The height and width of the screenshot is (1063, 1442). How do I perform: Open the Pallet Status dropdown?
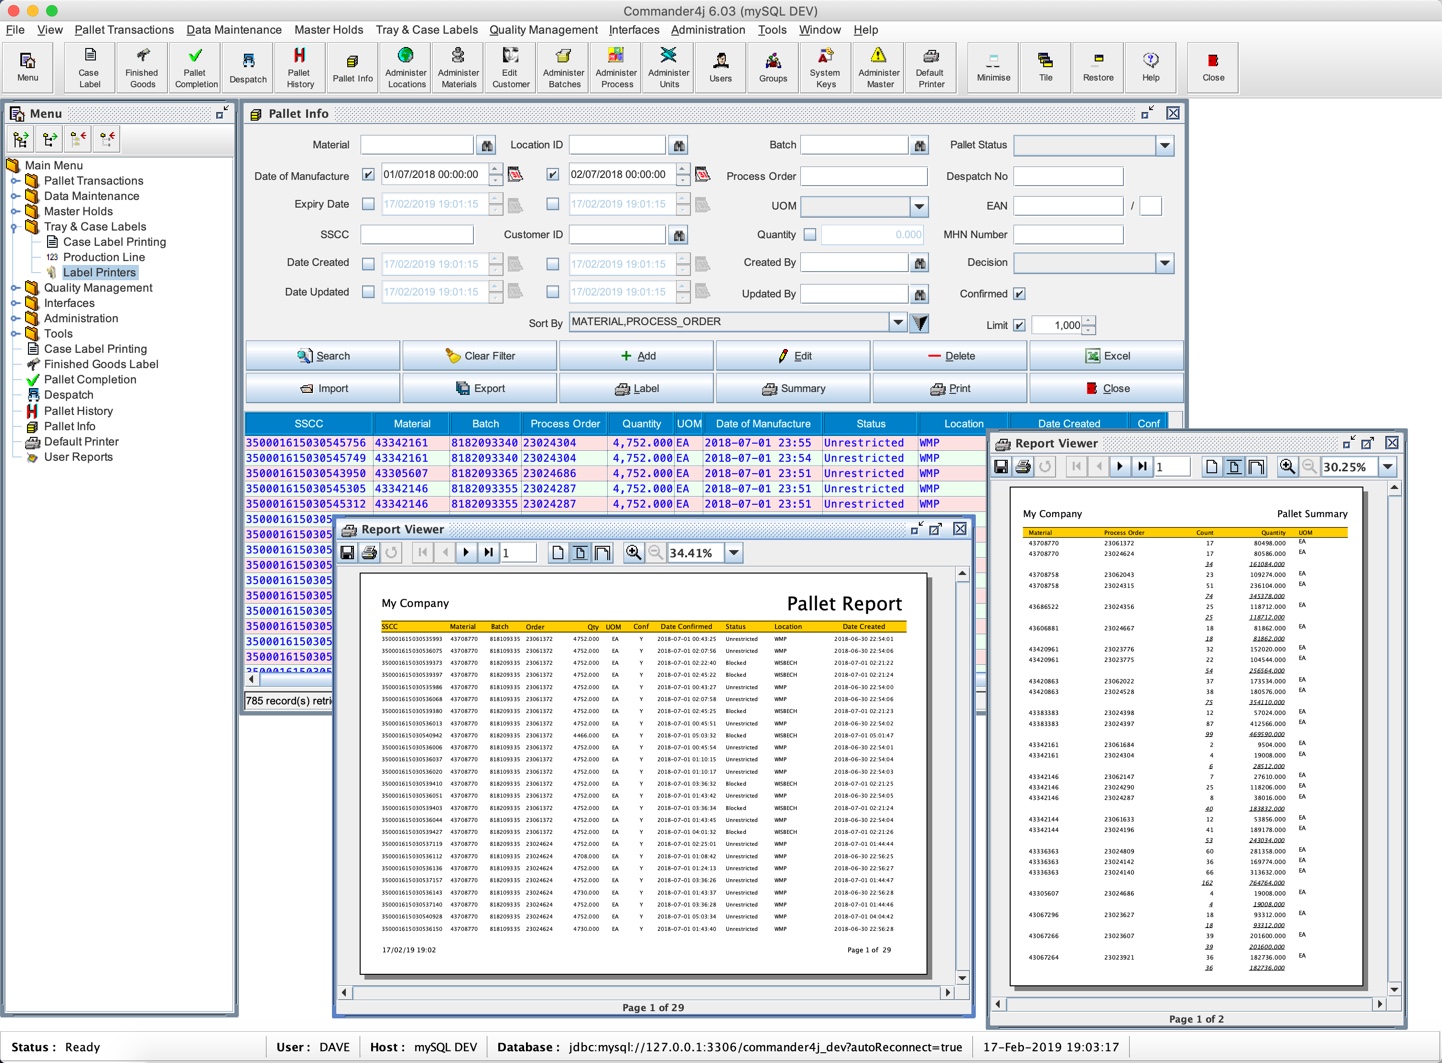pos(1165,146)
